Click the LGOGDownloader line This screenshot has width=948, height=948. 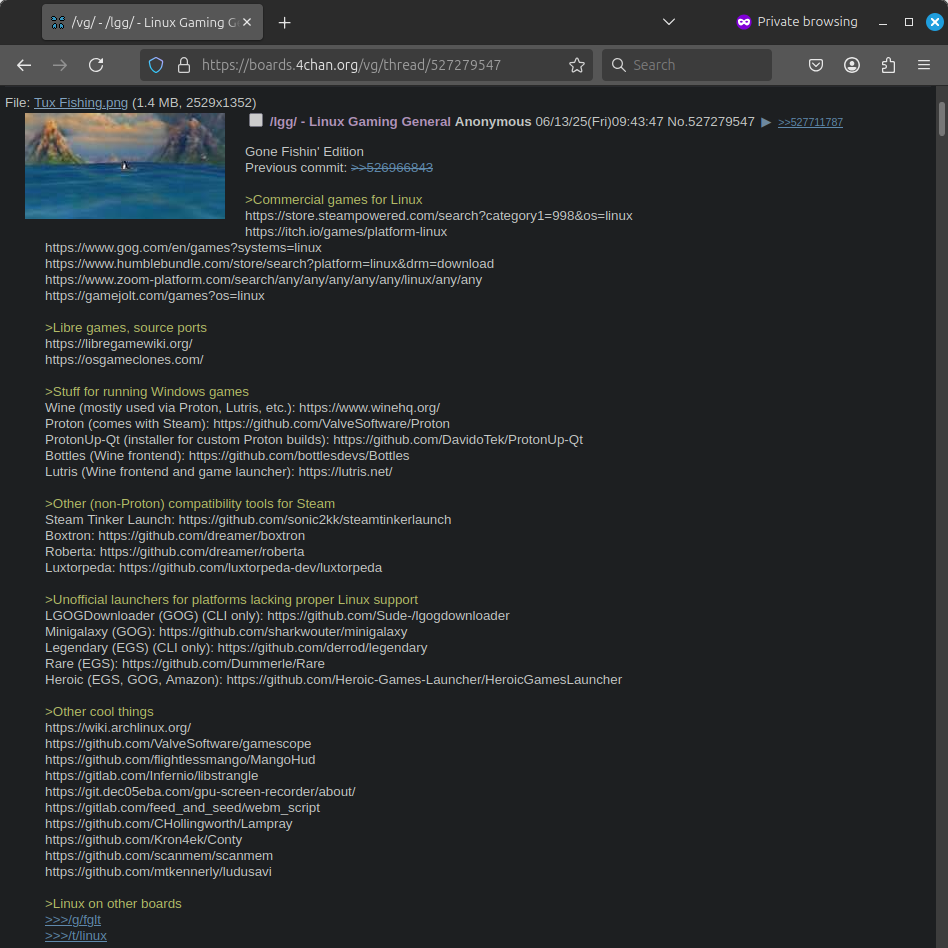coord(277,615)
